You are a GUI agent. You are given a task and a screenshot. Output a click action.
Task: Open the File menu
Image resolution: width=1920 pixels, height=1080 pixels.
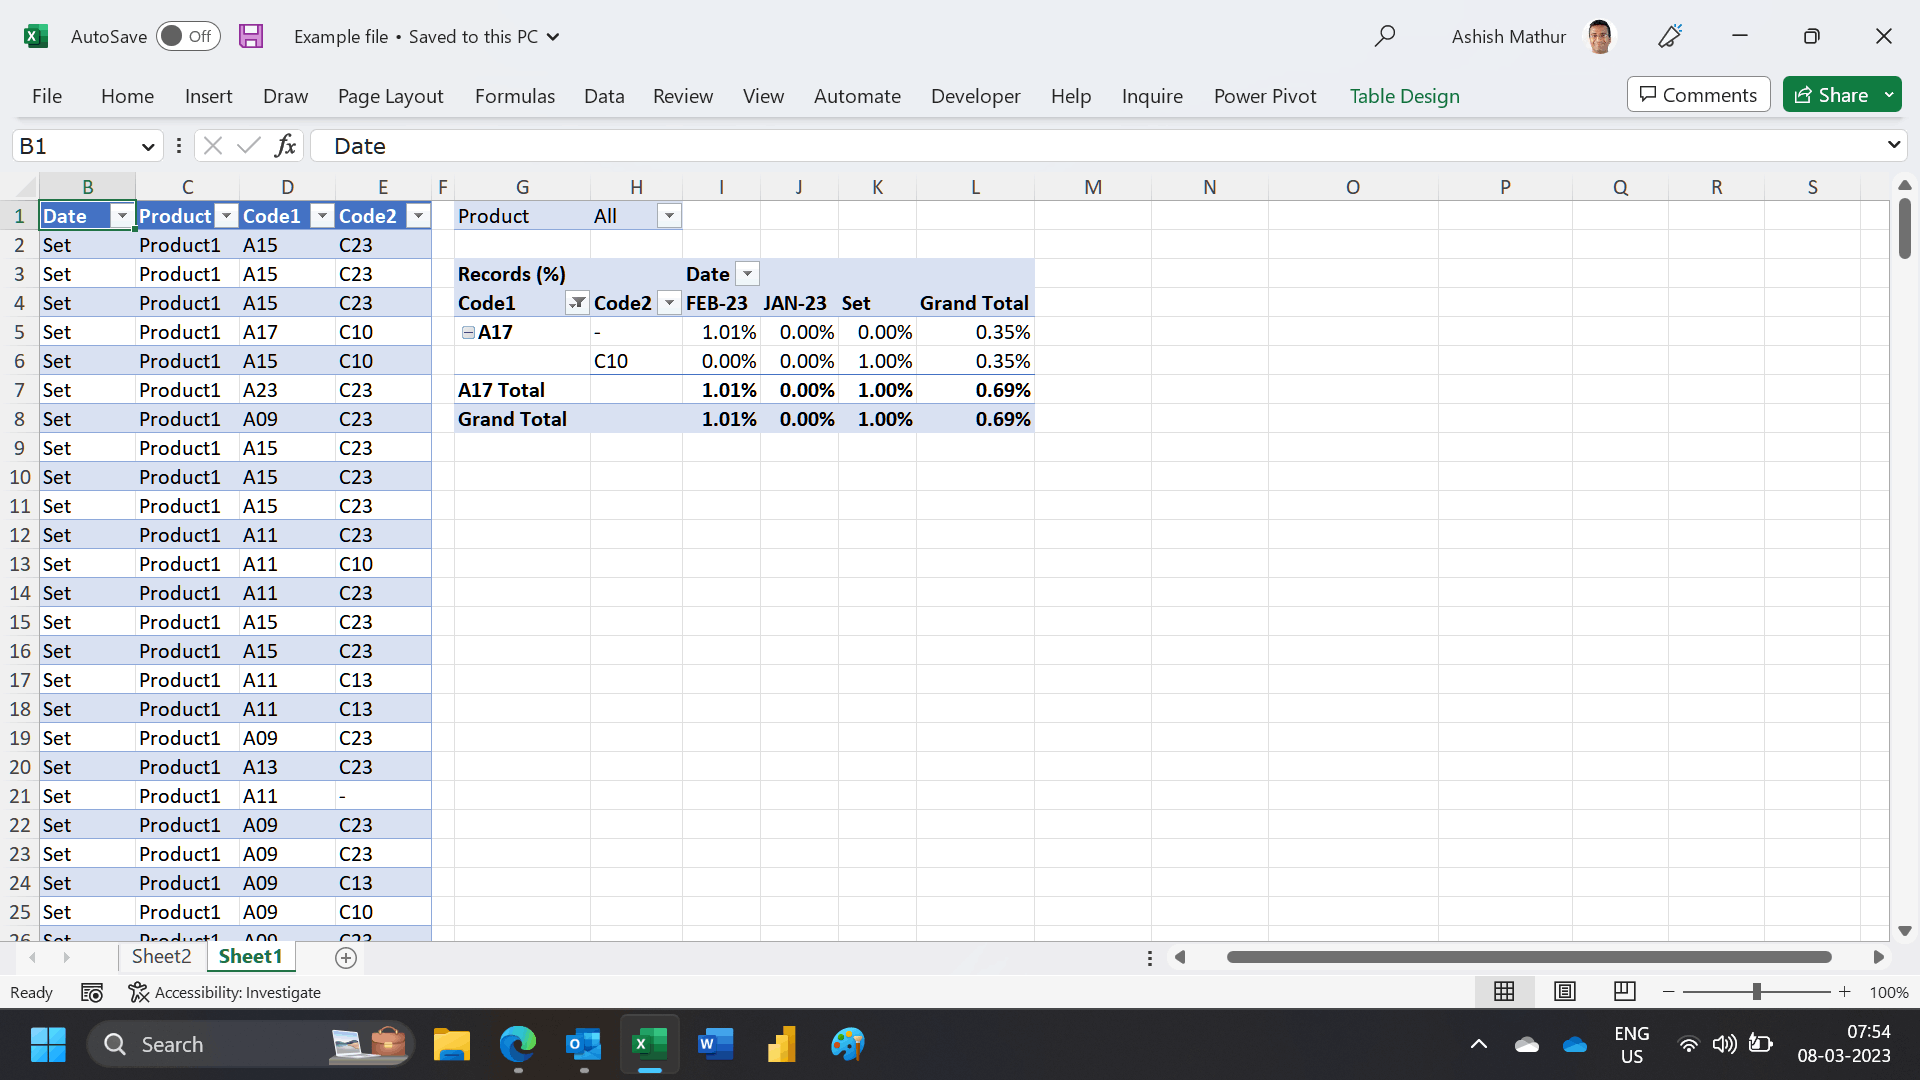tap(47, 96)
